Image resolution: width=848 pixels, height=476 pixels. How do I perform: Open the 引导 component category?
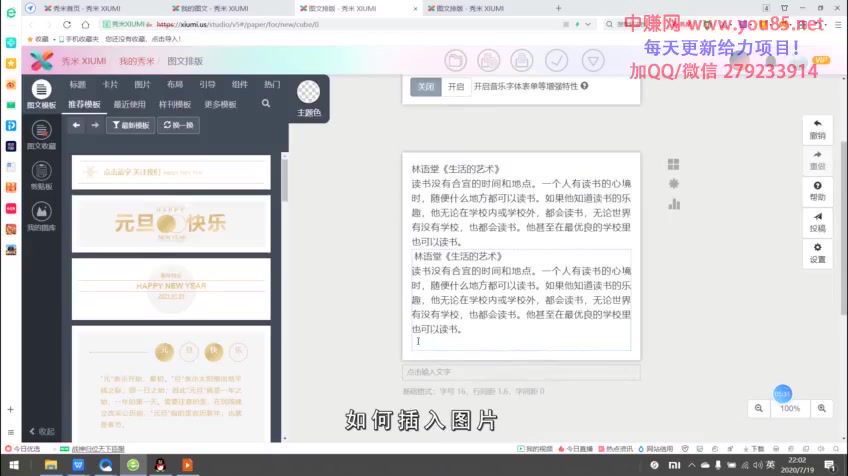208,84
